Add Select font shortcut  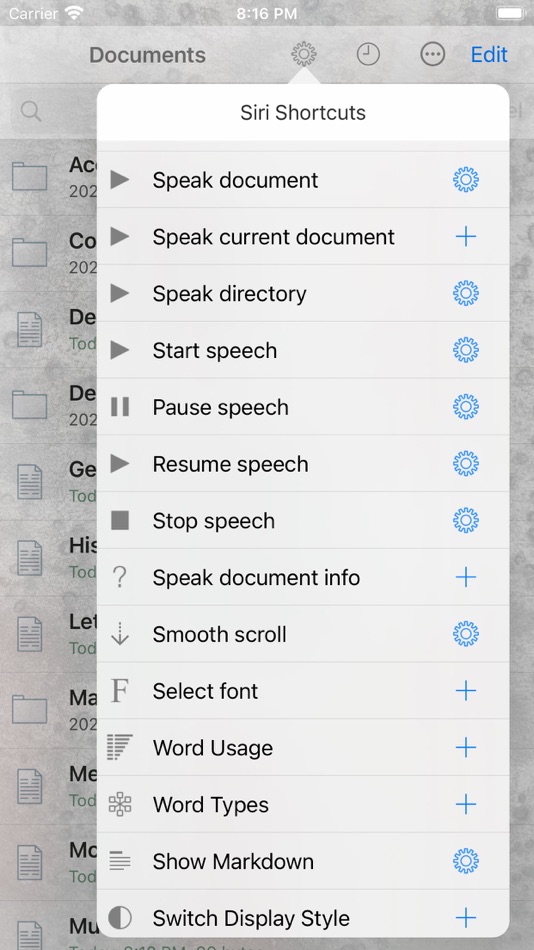(466, 691)
